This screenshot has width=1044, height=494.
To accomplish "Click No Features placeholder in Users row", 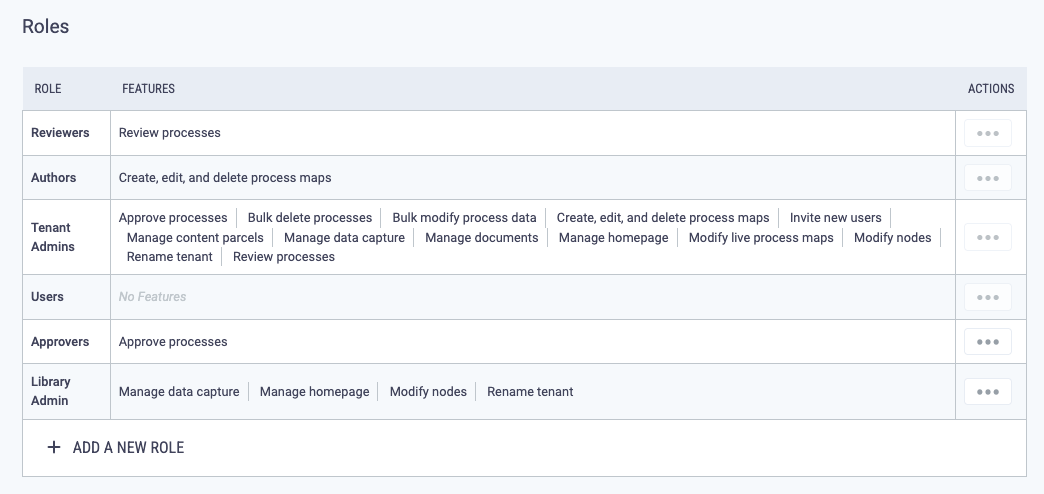I will click(152, 297).
